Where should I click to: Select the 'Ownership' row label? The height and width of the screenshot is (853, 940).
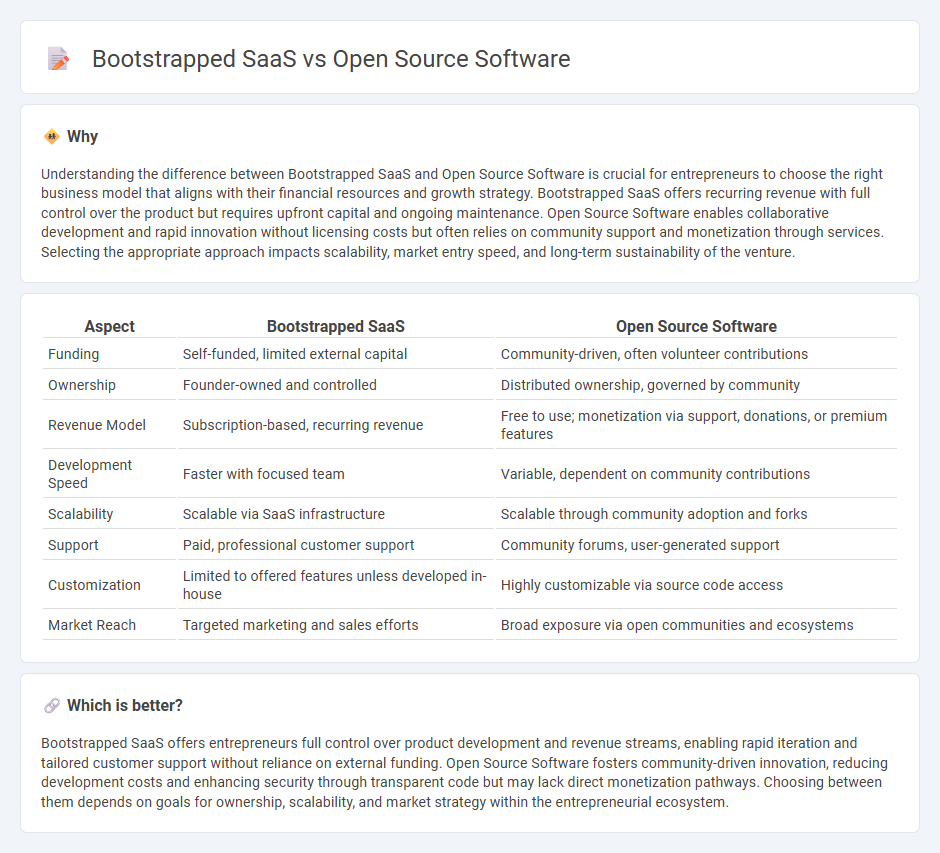coord(82,385)
